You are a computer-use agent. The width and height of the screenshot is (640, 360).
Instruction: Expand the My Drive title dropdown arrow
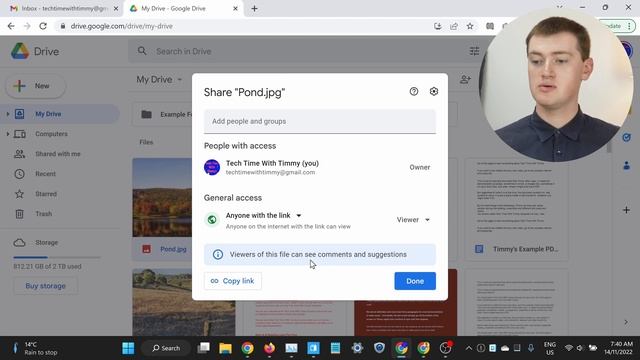click(180, 80)
